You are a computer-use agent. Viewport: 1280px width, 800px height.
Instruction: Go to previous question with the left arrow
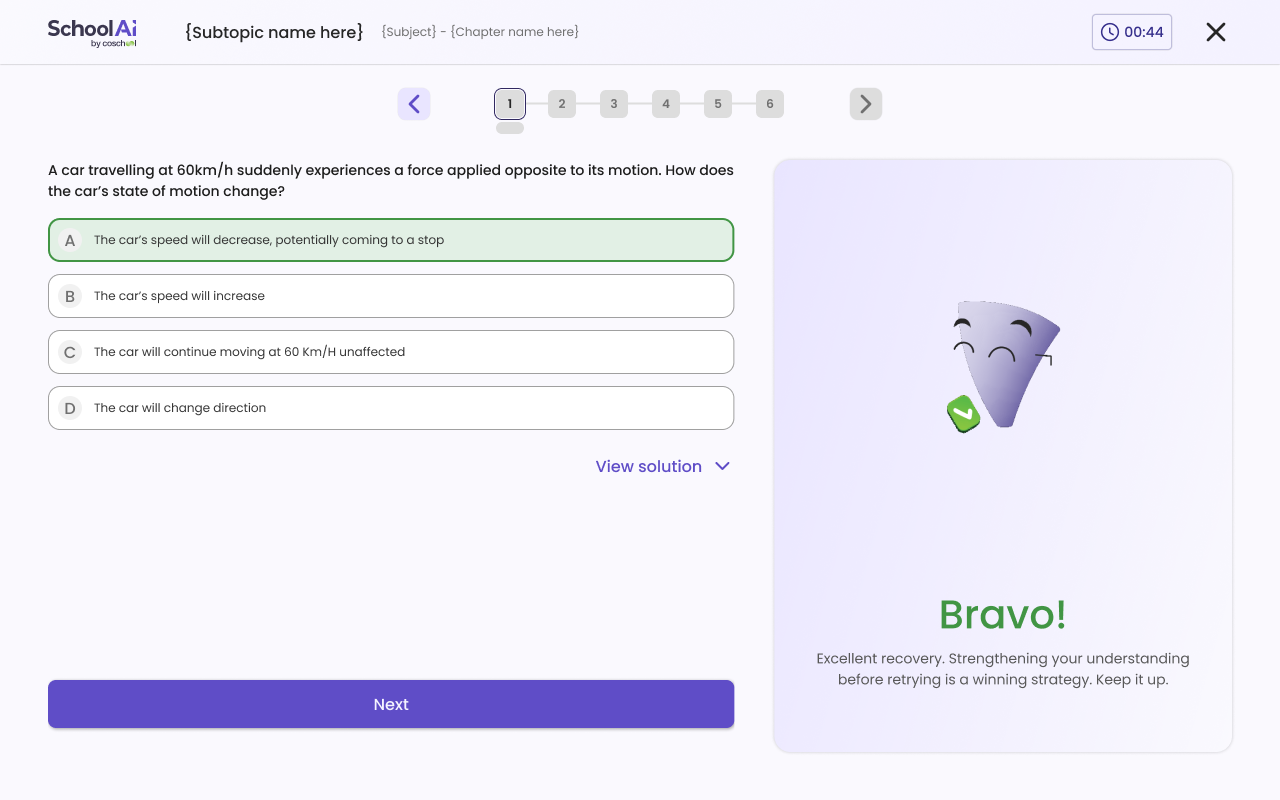point(414,104)
